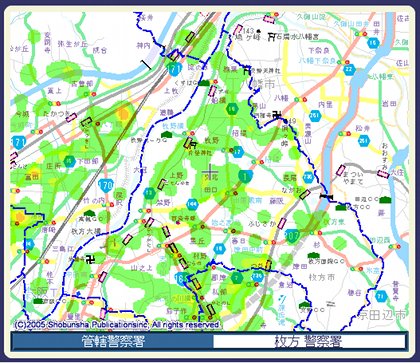Image resolution: width=420 pixels, height=363 pixels.
Task: Click the route 251 hexagon beside 内里
Action: pyautogui.click(x=314, y=115)
